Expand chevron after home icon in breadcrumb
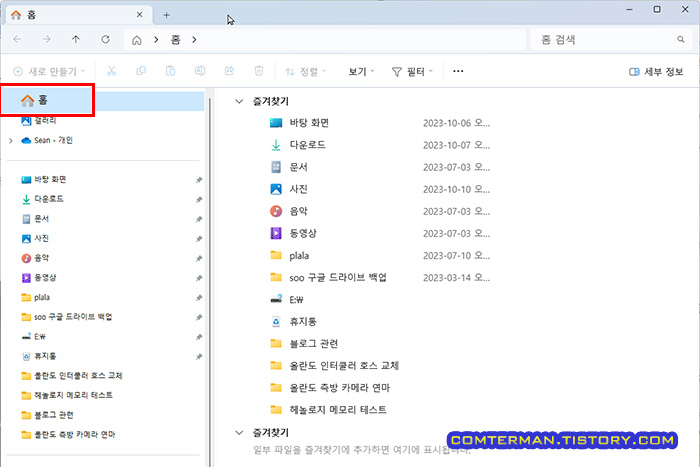Screen dimensions: 700x467 (x=156, y=40)
